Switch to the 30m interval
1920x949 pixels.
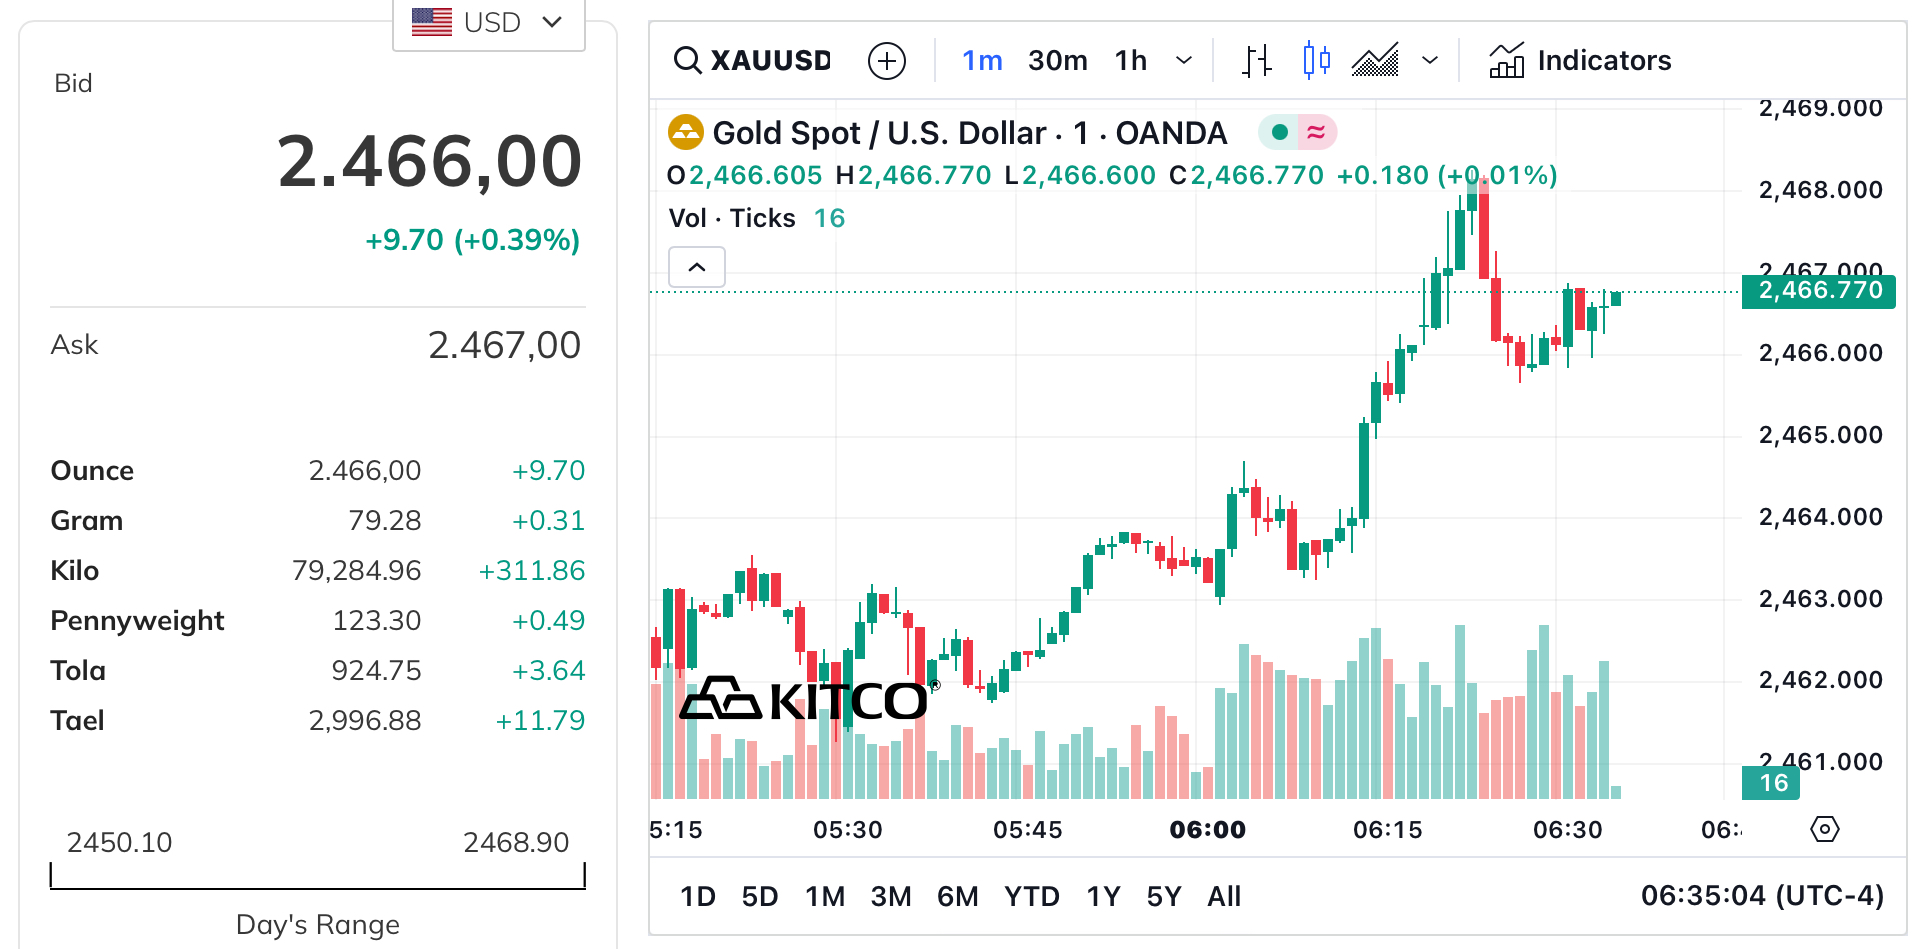(x=1058, y=61)
